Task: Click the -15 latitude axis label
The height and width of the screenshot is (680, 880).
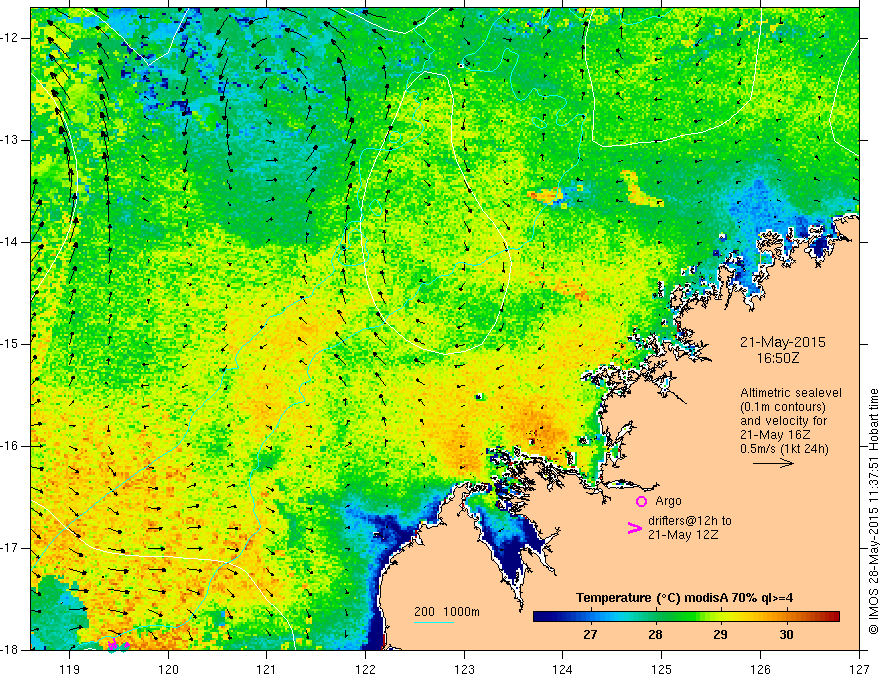Action: 10,344
